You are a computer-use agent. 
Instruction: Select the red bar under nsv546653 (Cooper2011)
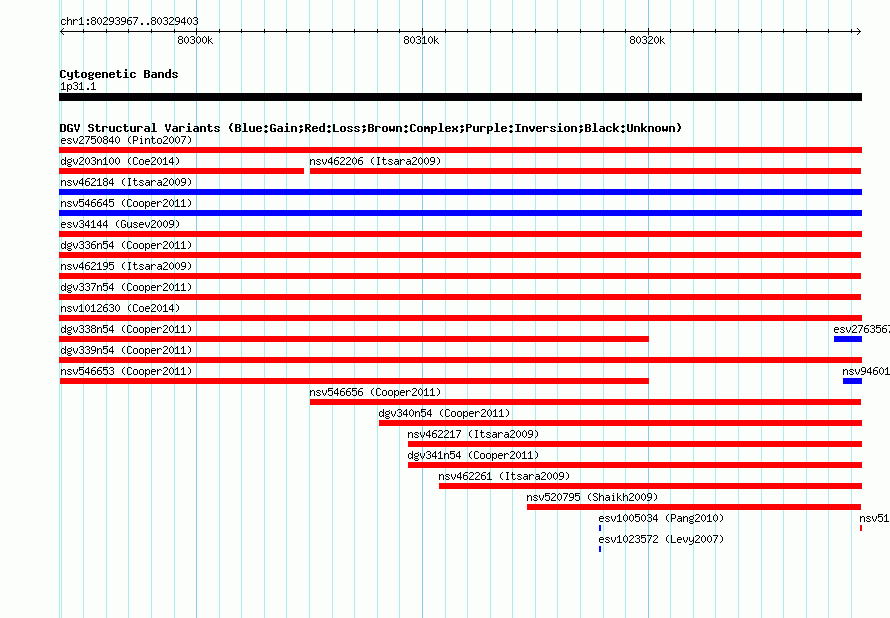(x=354, y=381)
